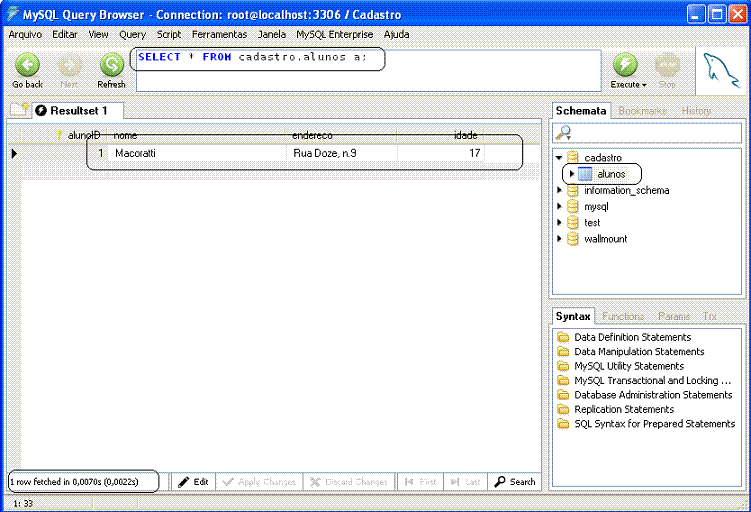This screenshot has width=751, height=512.
Task: Click the Go back arrow icon
Action: pyautogui.click(x=27, y=65)
